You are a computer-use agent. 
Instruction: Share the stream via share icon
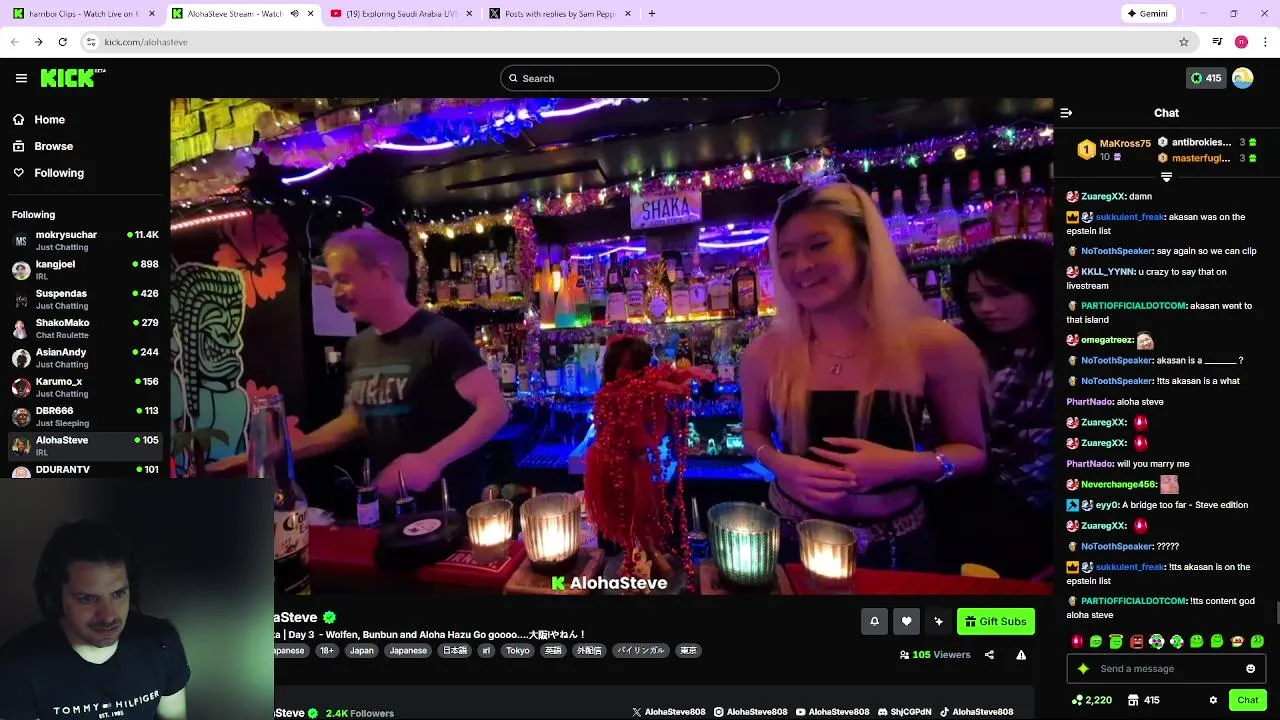pyautogui.click(x=989, y=655)
